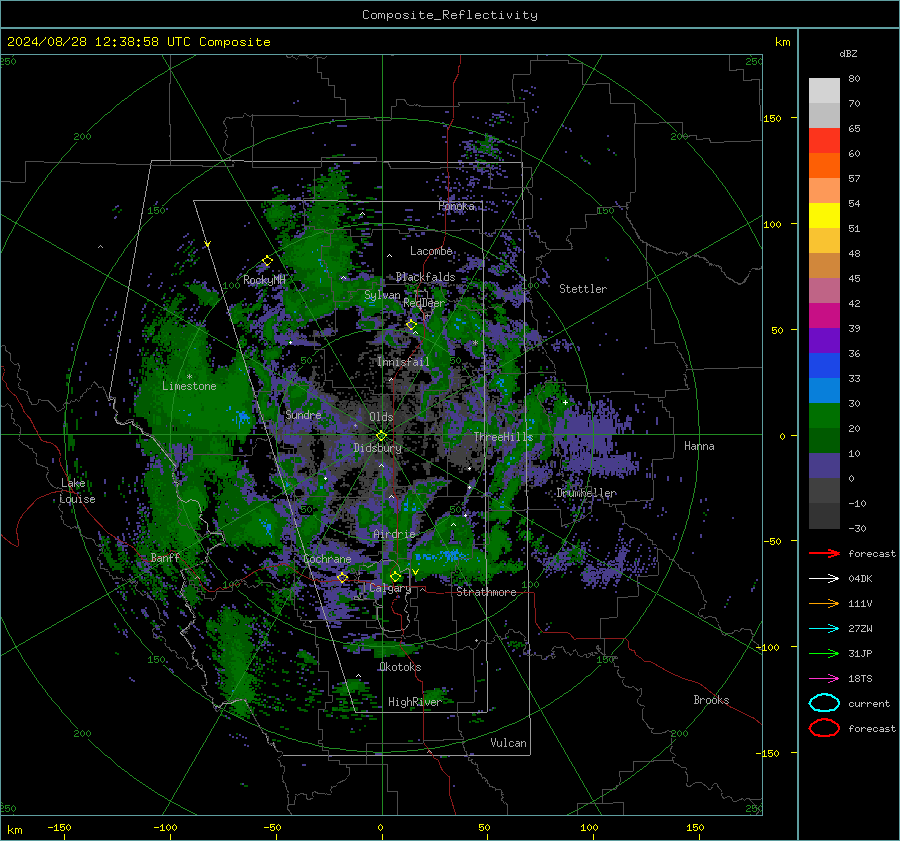Click the yellow diamond marker above Calgary

395,576
